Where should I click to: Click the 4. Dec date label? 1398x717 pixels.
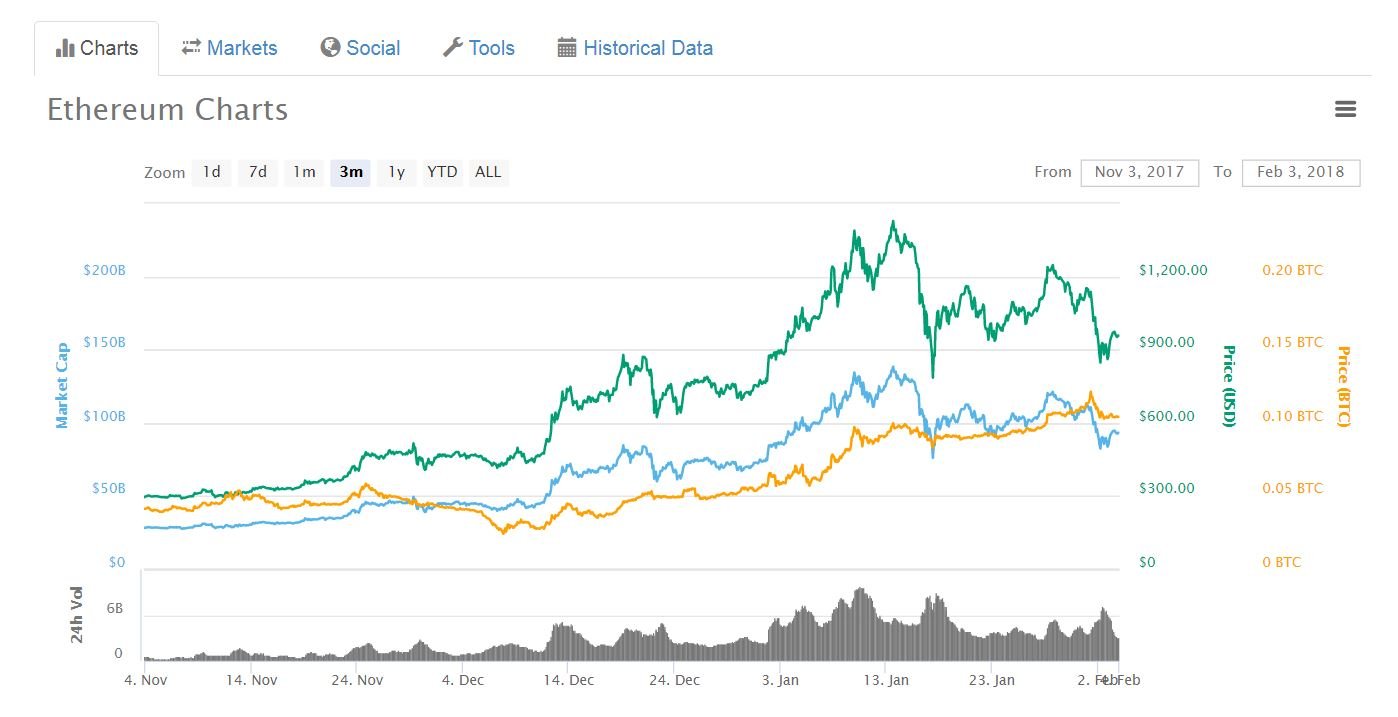(x=462, y=680)
